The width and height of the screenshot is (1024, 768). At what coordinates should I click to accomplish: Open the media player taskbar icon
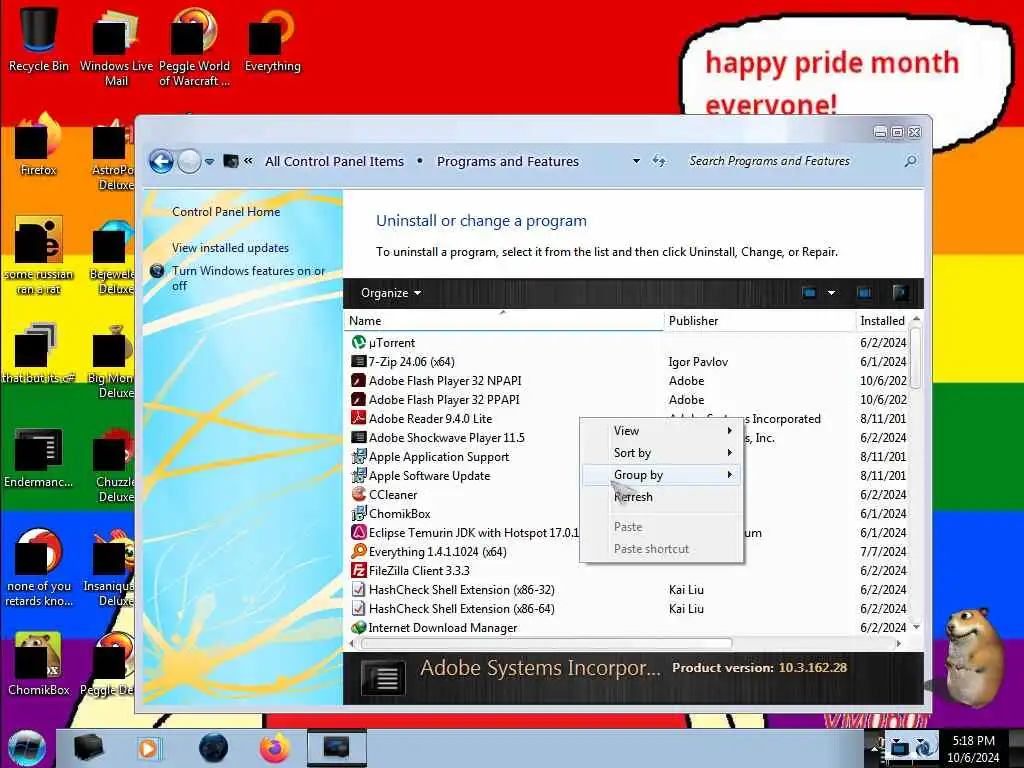[x=148, y=748]
